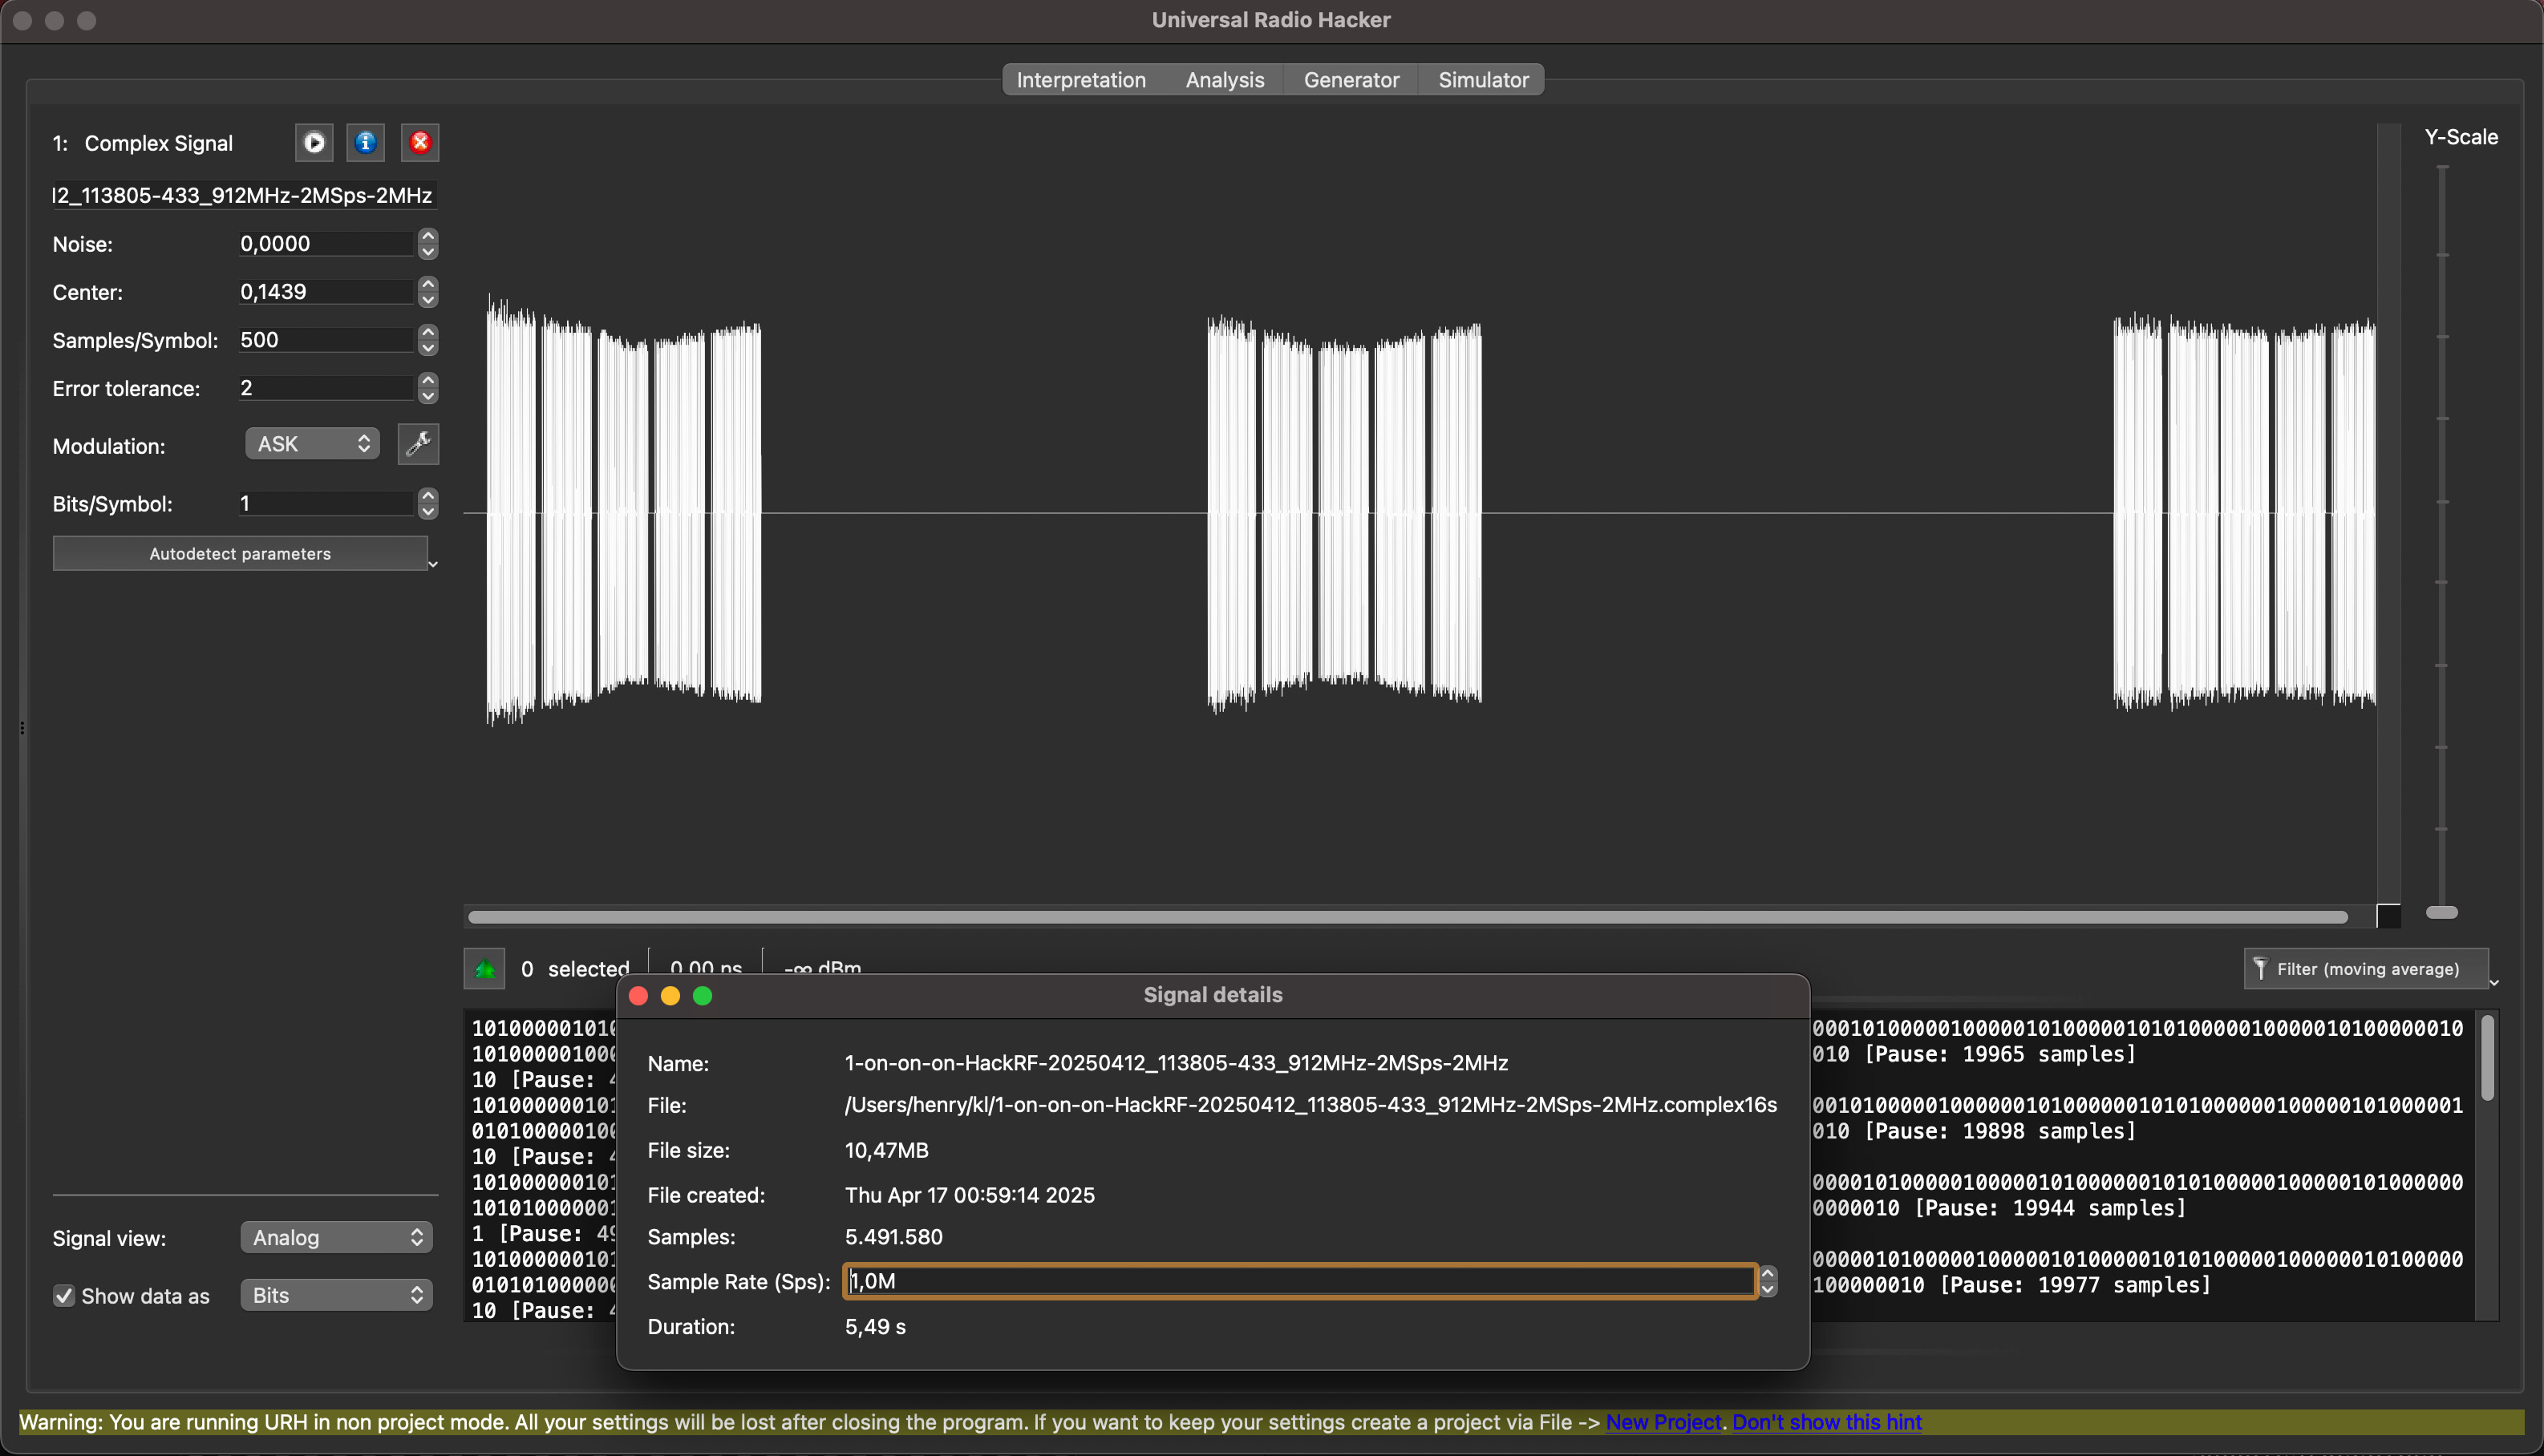Open modulation settings wrench icon
Image resolution: width=2544 pixels, height=1456 pixels.
click(418, 444)
